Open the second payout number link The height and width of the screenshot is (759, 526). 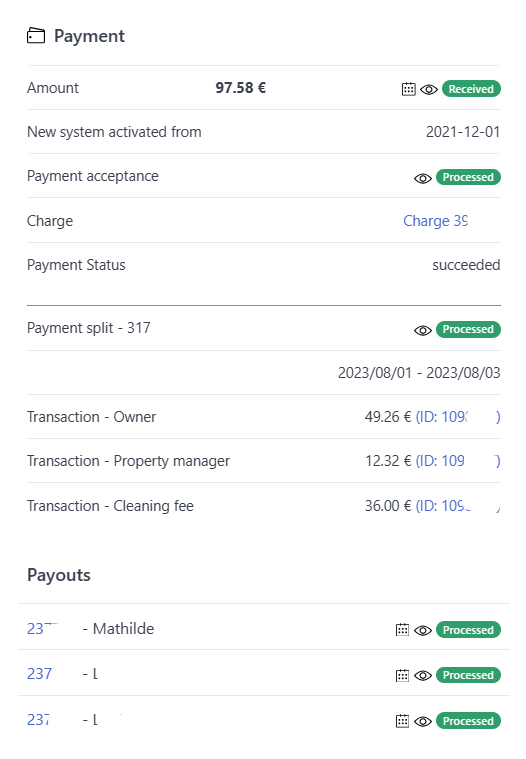tap(39, 674)
